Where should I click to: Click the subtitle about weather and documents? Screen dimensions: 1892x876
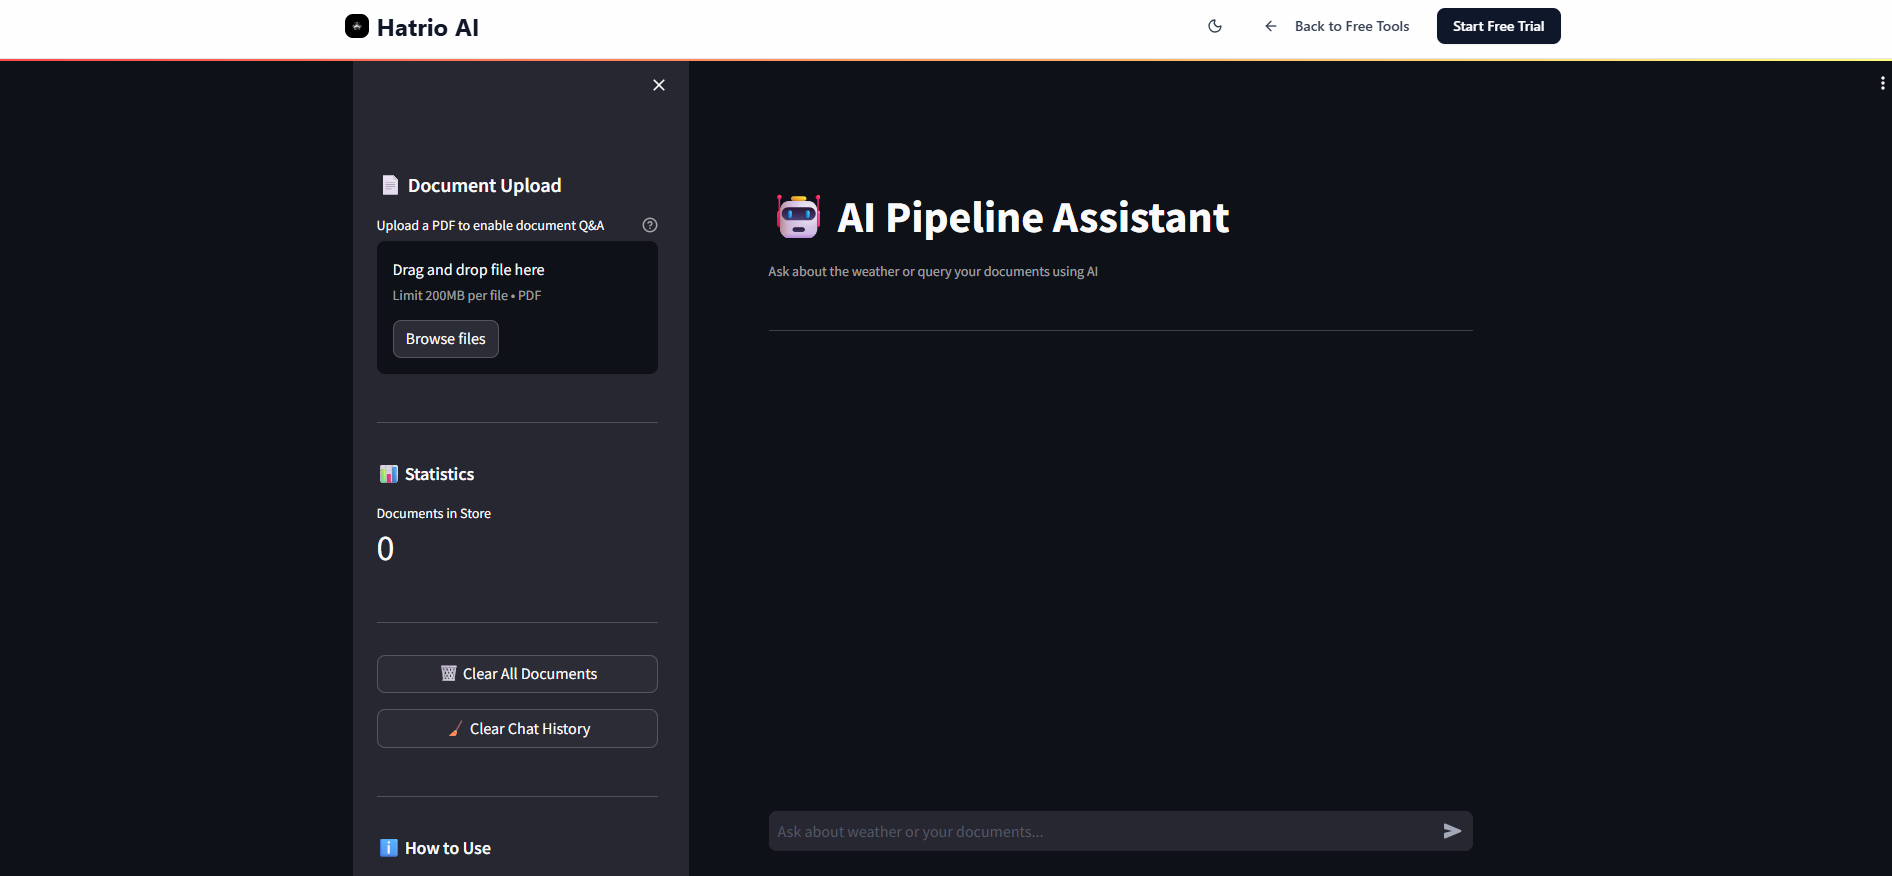pyautogui.click(x=932, y=271)
